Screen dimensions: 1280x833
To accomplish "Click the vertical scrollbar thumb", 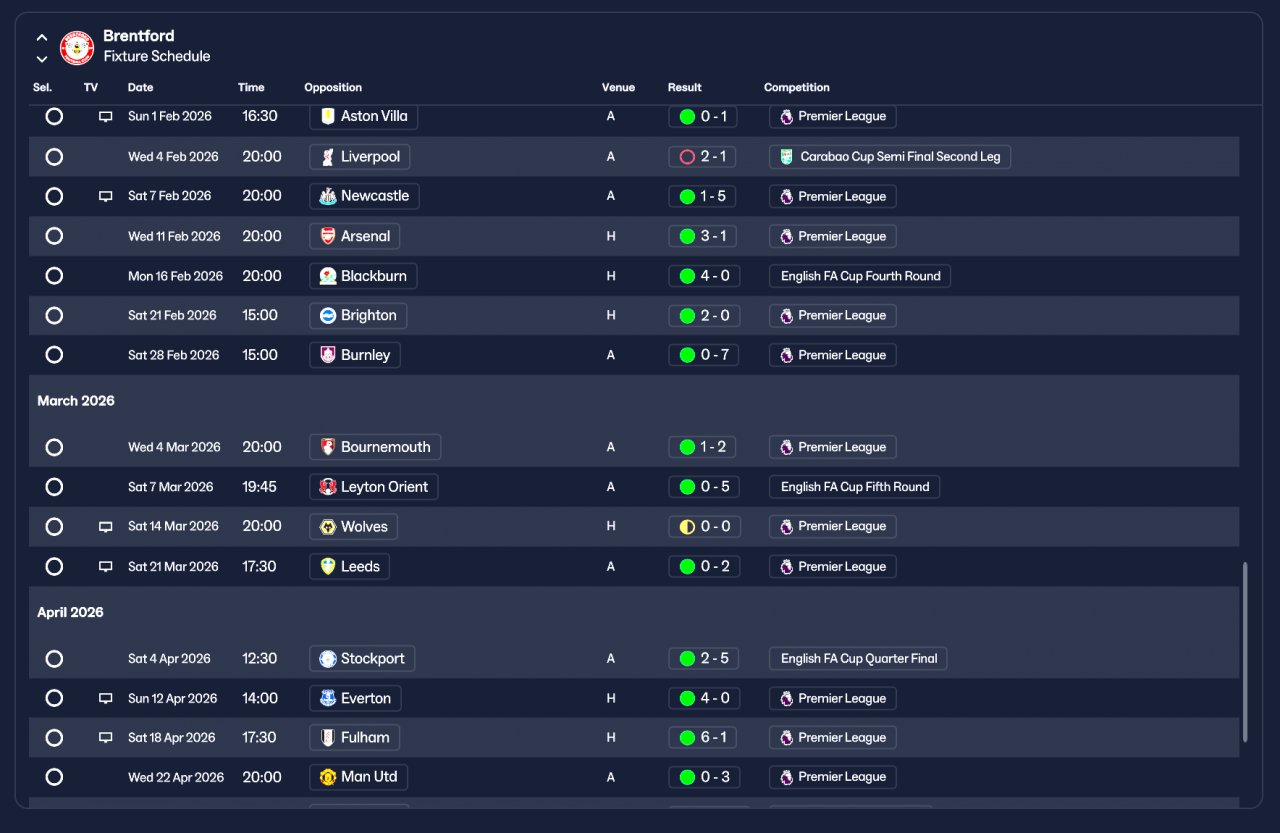I will 1245,652.
